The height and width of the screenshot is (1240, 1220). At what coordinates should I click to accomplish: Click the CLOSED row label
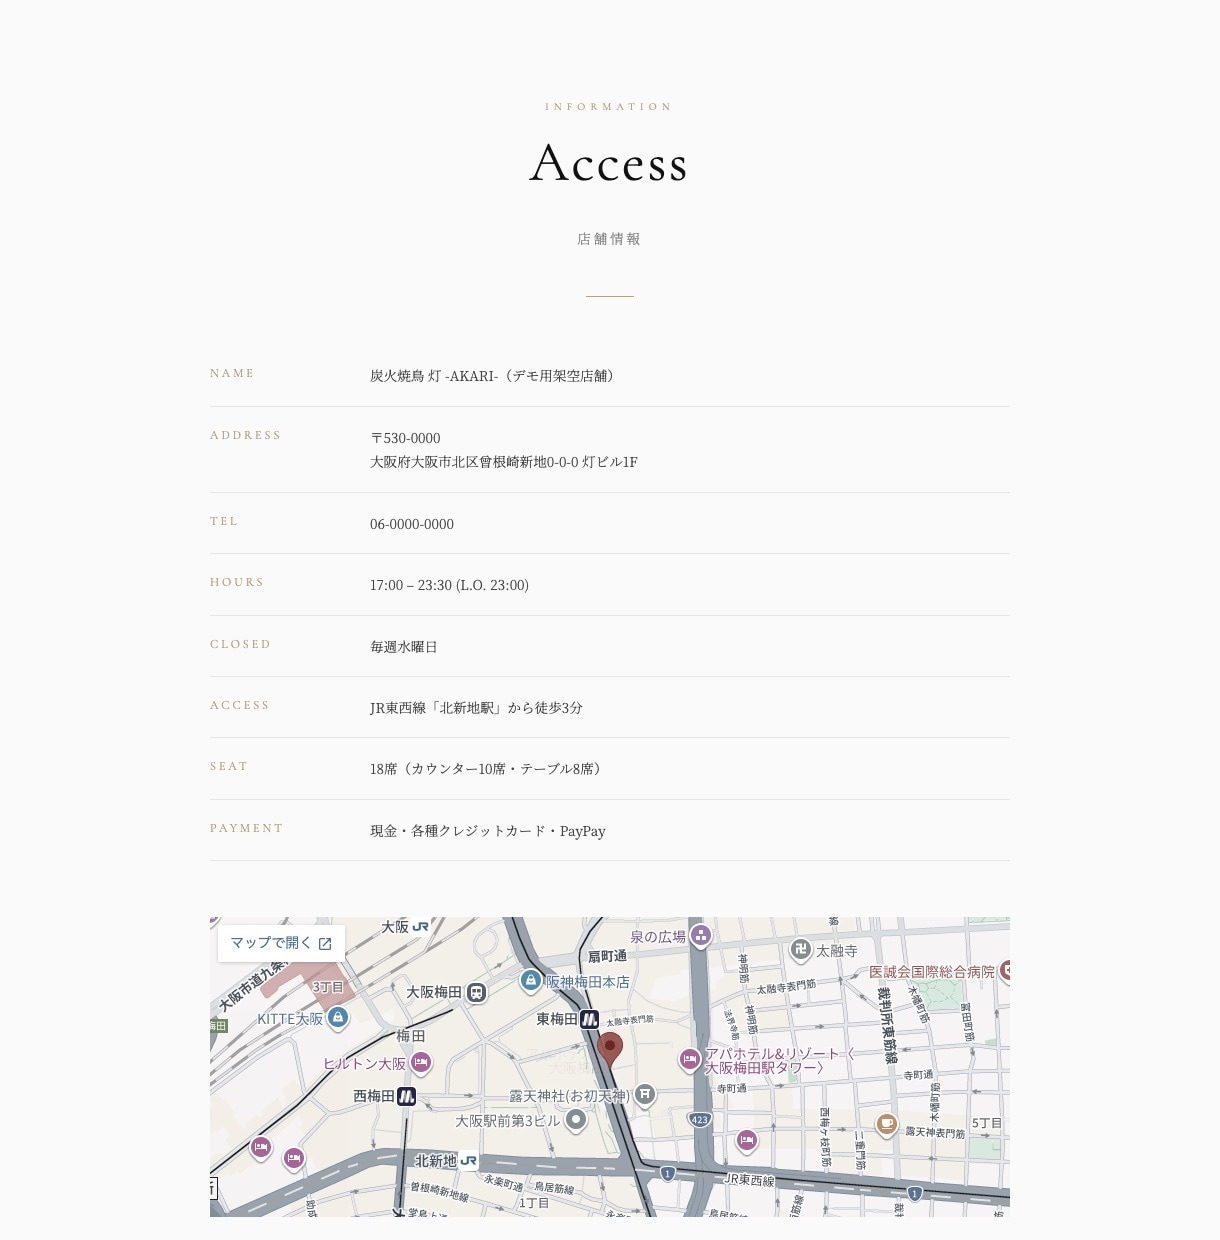tap(240, 644)
